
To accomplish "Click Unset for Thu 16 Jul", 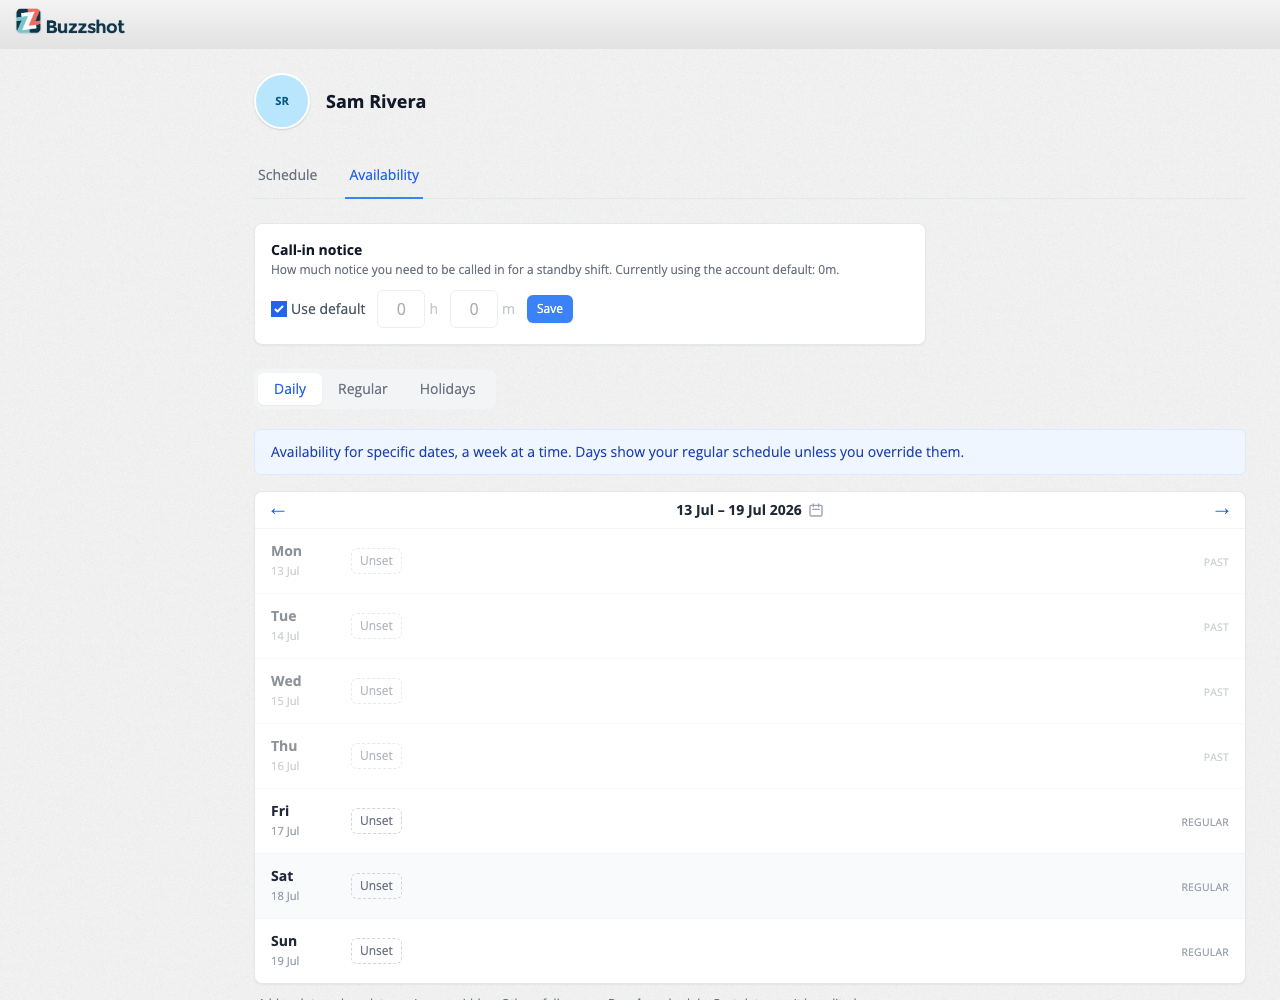I will [376, 756].
